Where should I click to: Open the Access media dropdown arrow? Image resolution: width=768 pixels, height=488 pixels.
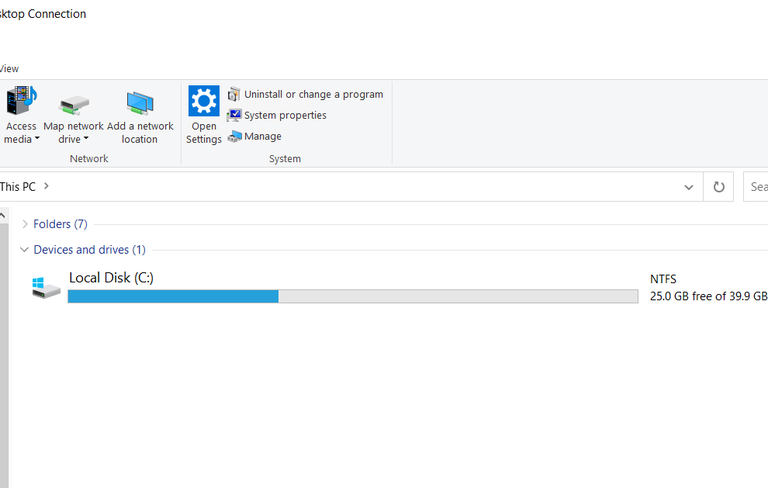tap(37, 139)
